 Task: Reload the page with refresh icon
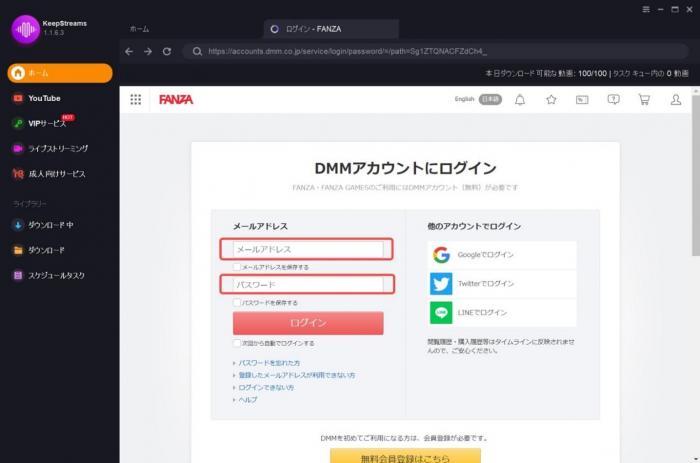[x=167, y=51]
